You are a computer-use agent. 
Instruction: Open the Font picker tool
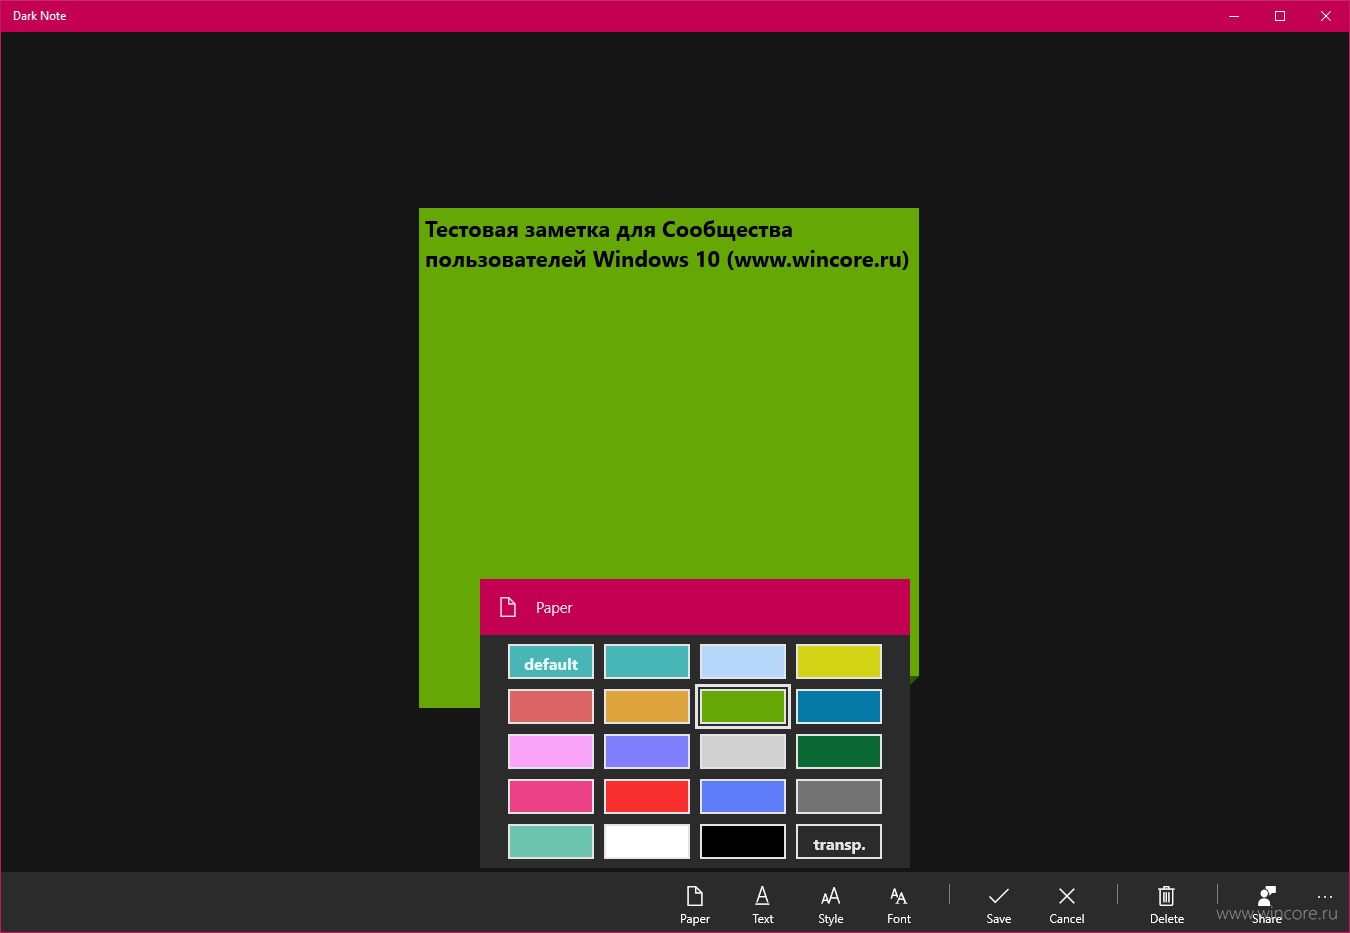[899, 904]
